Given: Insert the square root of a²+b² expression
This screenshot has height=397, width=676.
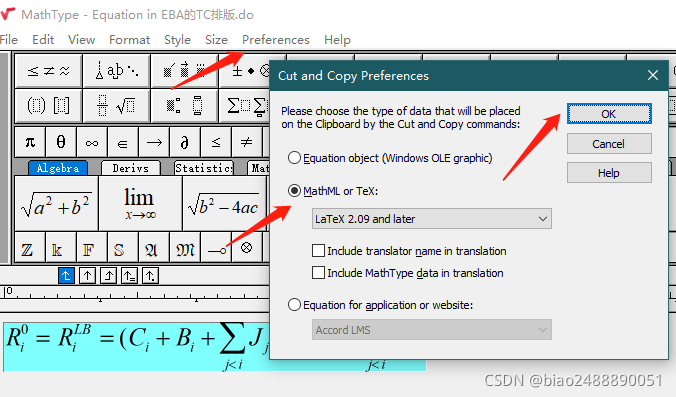Looking at the screenshot, I should pyautogui.click(x=56, y=203).
